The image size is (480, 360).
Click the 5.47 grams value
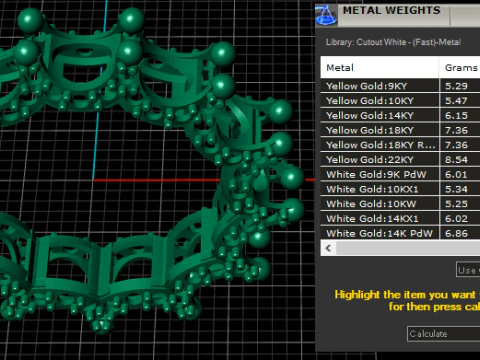pyautogui.click(x=456, y=101)
